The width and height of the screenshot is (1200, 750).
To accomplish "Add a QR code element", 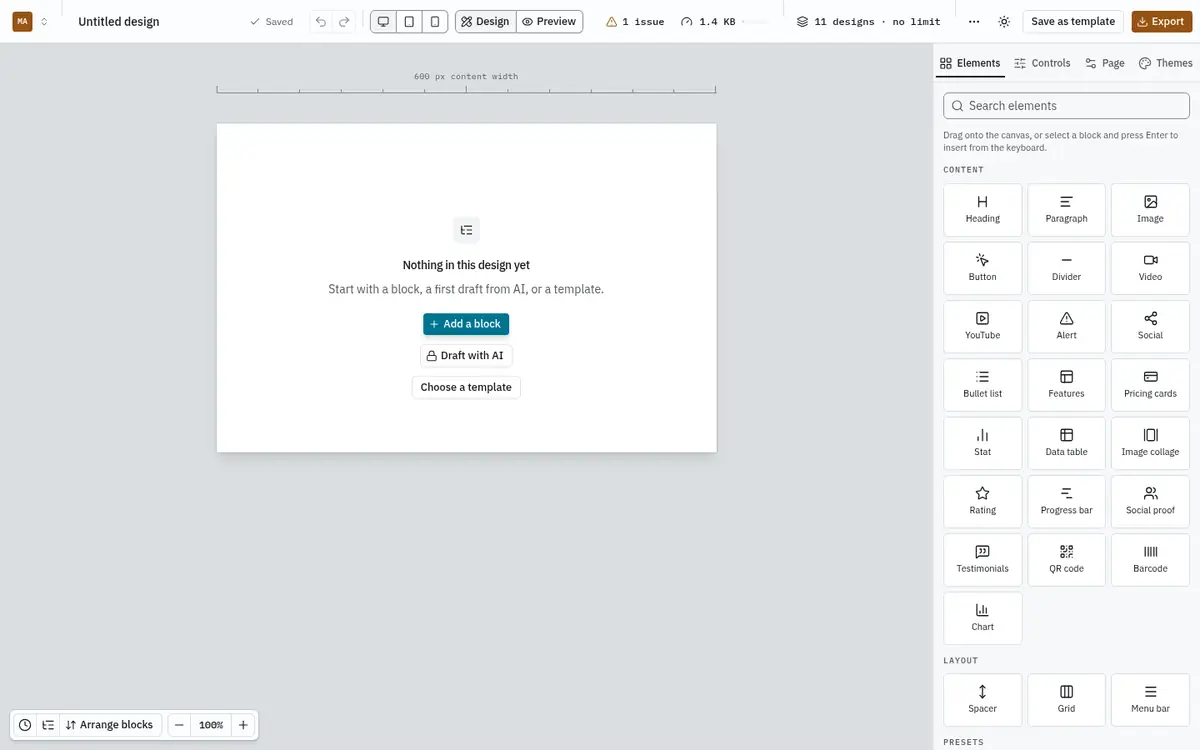I will coord(1066,560).
